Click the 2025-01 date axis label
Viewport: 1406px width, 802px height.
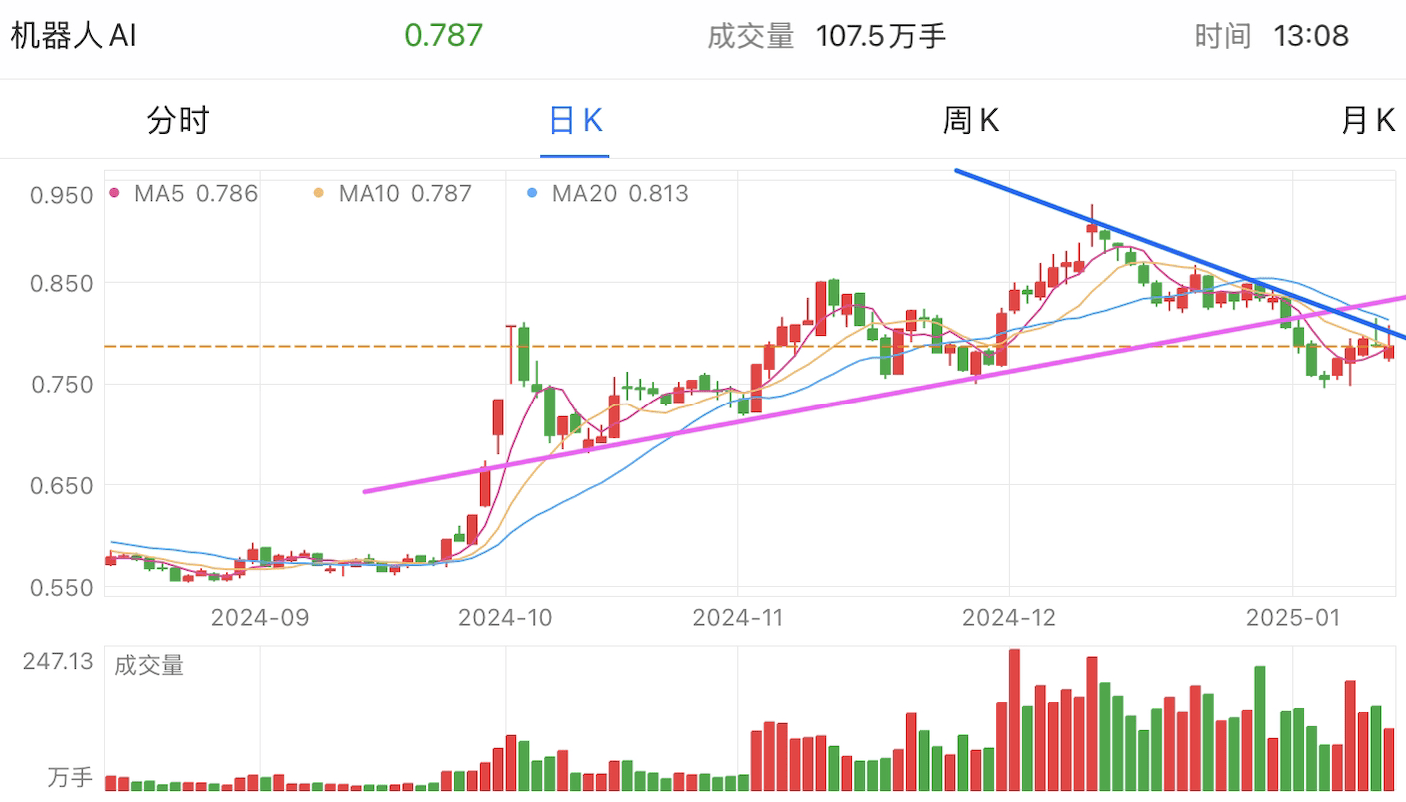click(1293, 618)
